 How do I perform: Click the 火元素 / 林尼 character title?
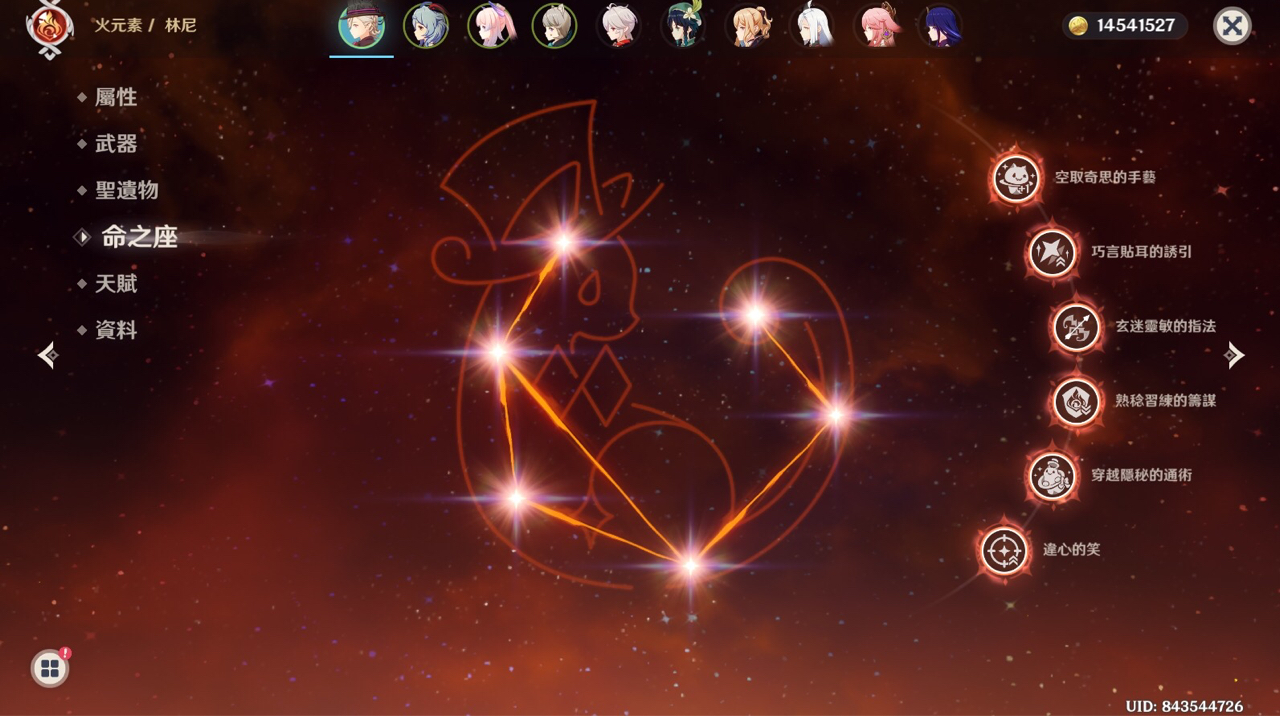pos(145,25)
